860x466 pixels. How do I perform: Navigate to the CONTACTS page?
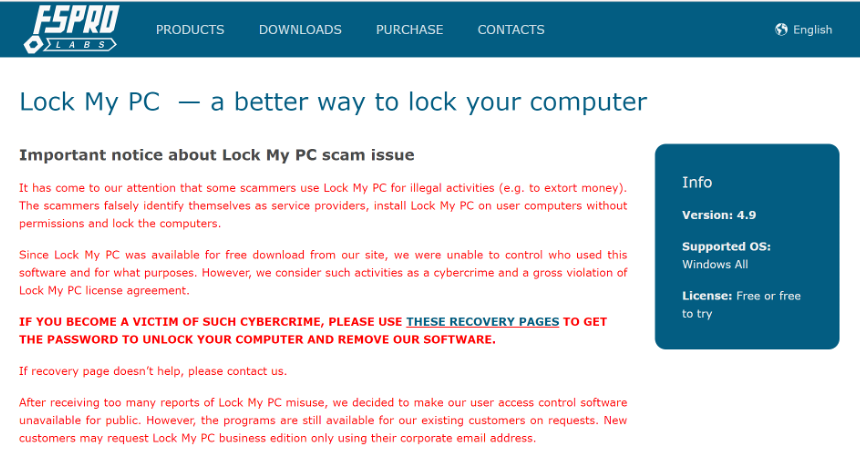coord(511,30)
